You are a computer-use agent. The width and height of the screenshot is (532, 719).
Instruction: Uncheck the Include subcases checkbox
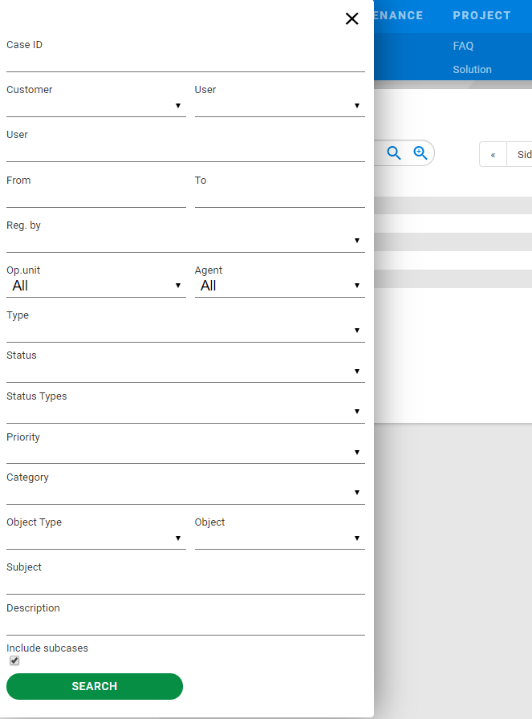[x=14, y=660]
